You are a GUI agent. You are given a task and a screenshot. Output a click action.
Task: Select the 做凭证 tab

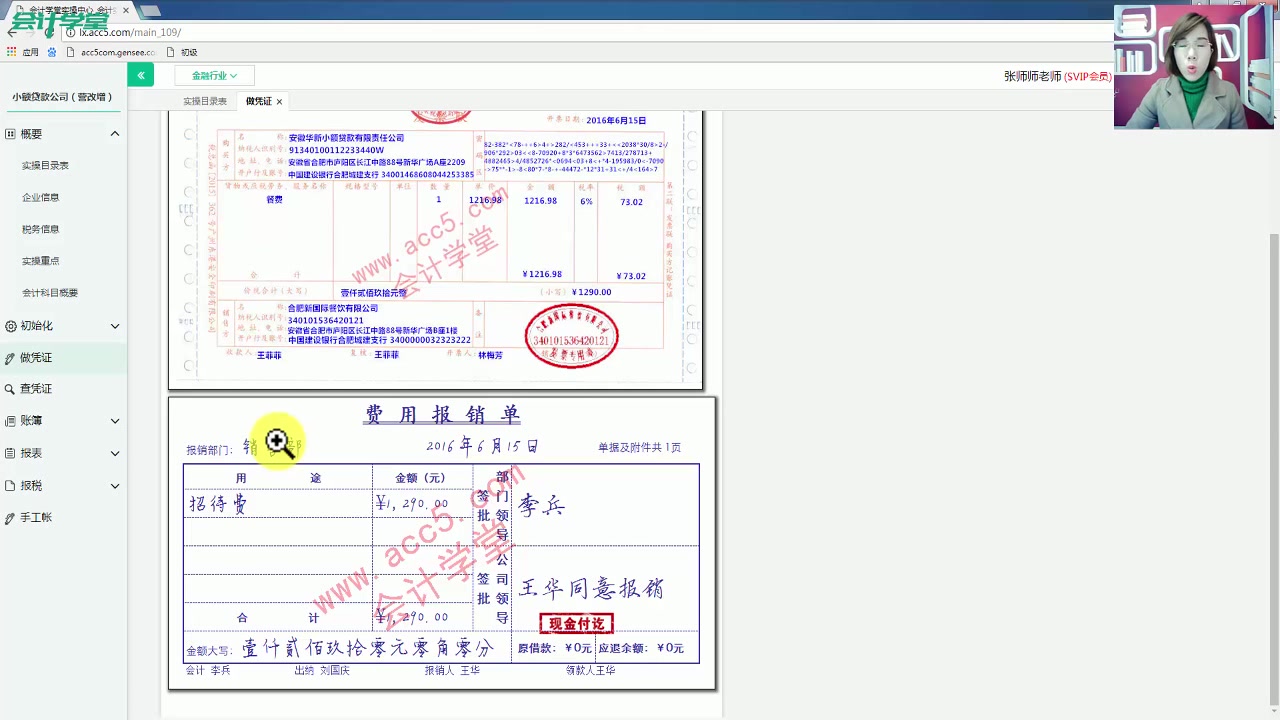tap(257, 100)
